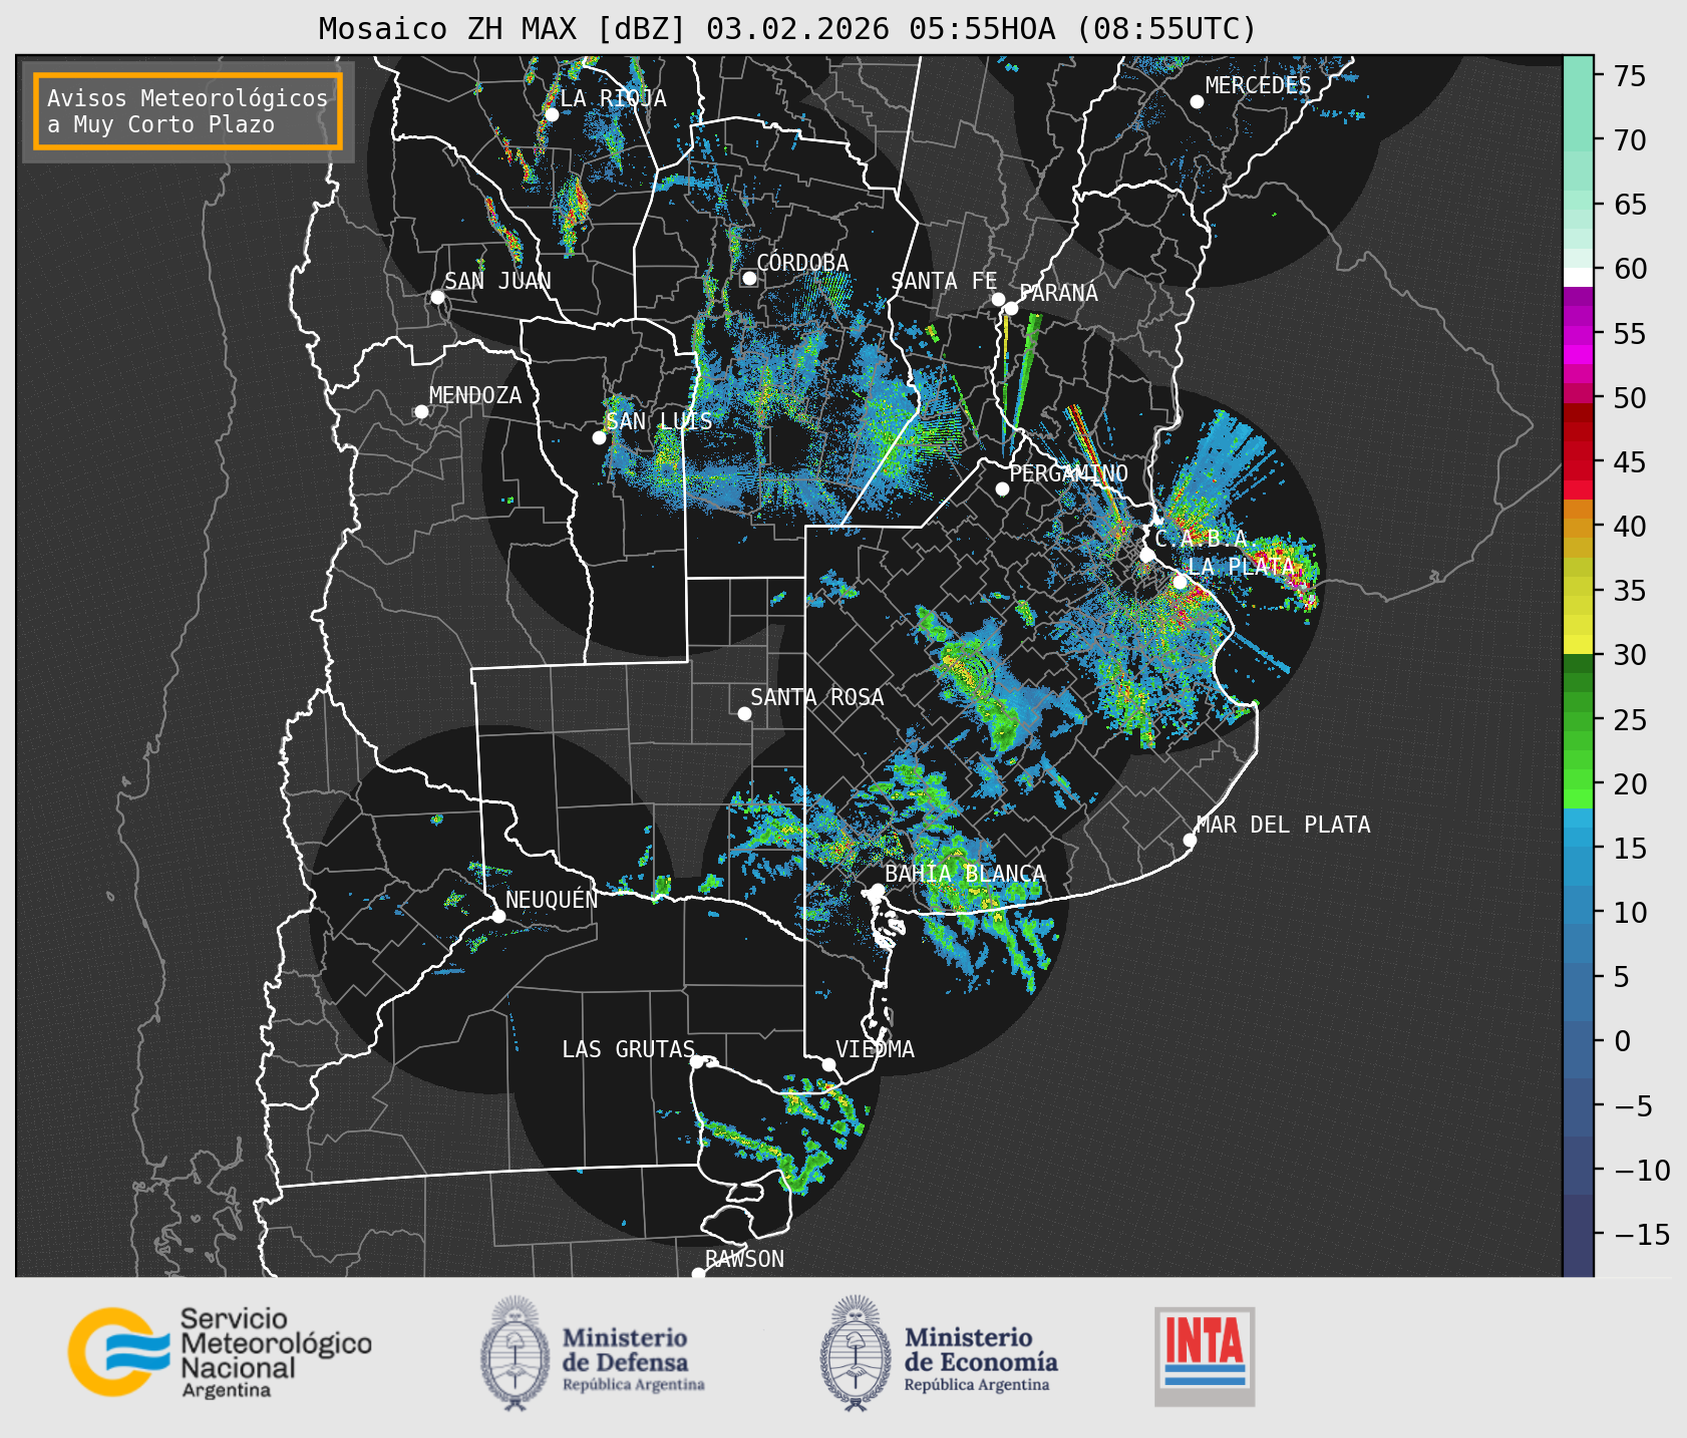Image resolution: width=1687 pixels, height=1438 pixels.
Task: Click the Ministerio de Economía emblem
Action: coord(854,1353)
